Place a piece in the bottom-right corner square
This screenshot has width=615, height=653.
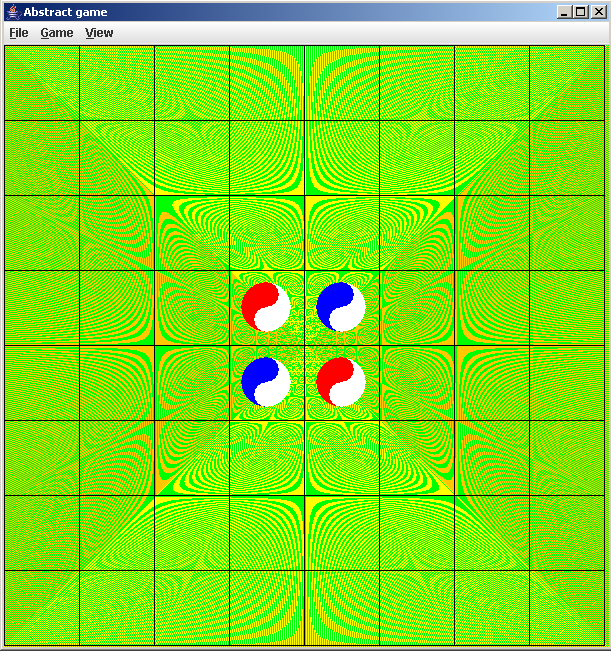tap(567, 608)
